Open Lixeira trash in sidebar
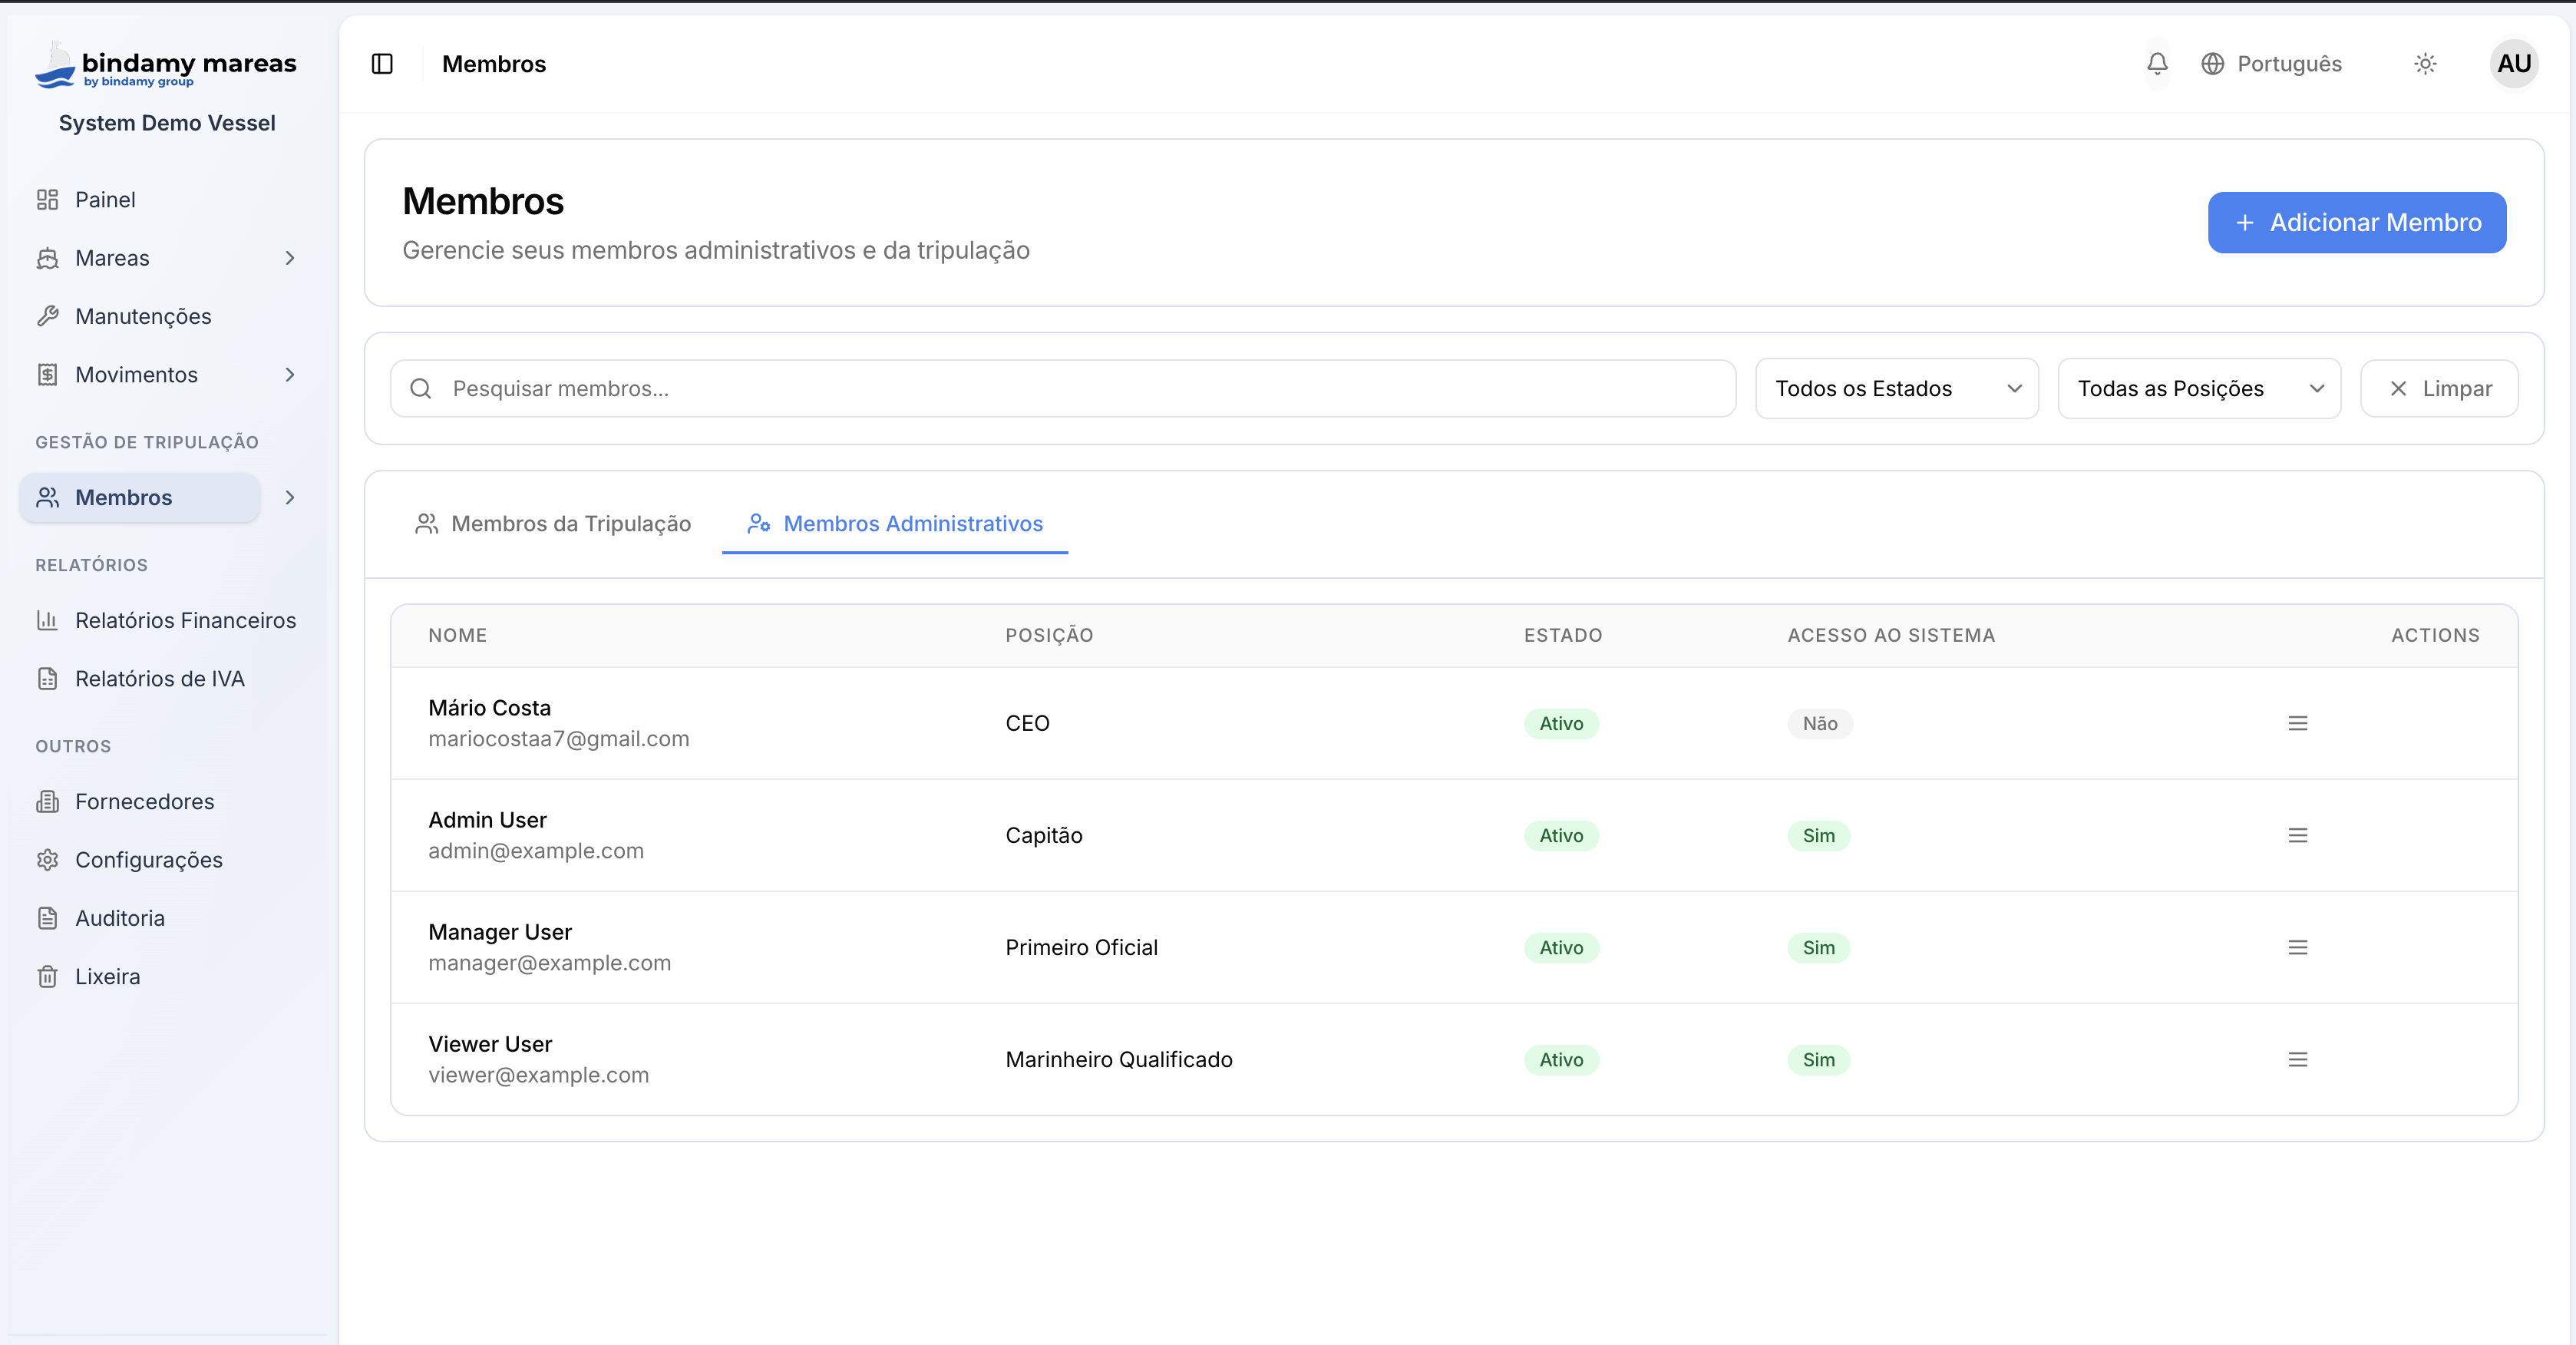 (x=107, y=976)
